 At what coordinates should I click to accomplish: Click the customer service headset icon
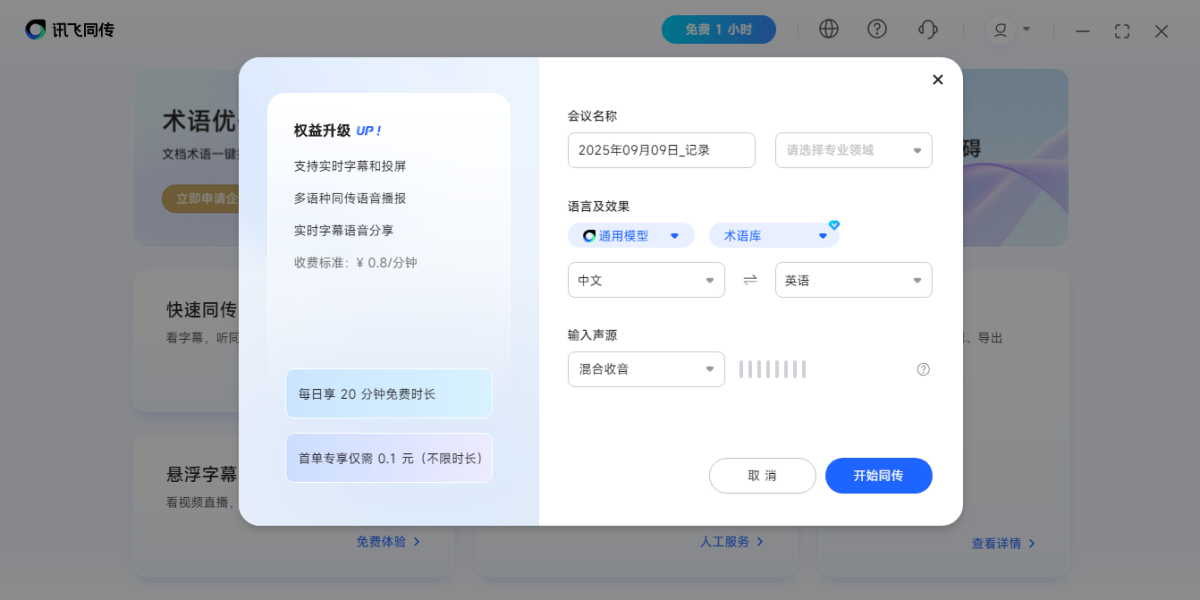[x=927, y=29]
